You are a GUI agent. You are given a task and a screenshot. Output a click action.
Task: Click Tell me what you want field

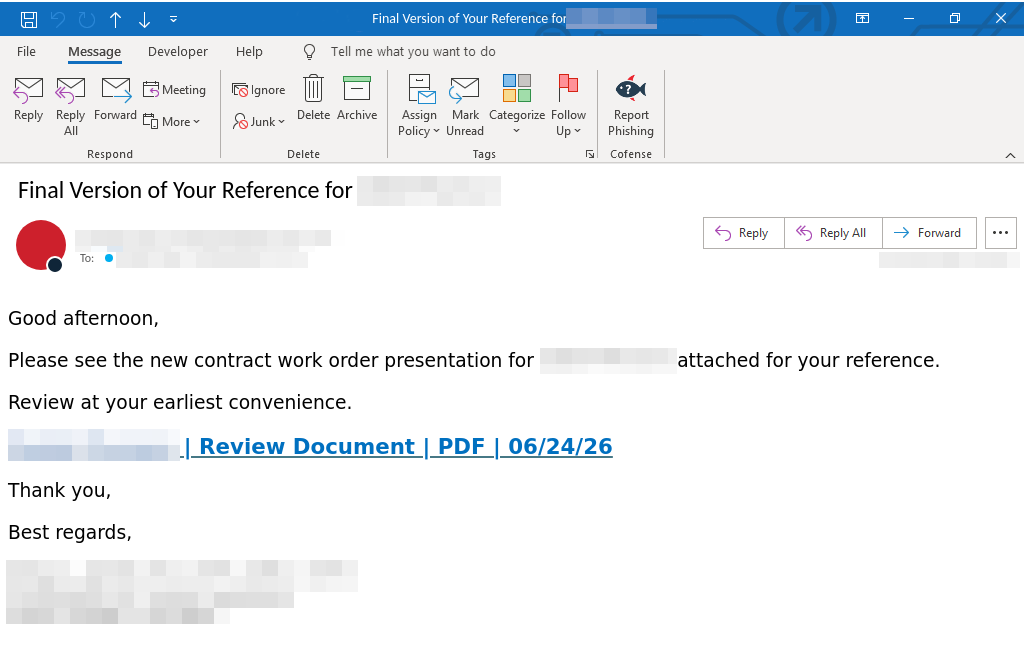pos(413,52)
